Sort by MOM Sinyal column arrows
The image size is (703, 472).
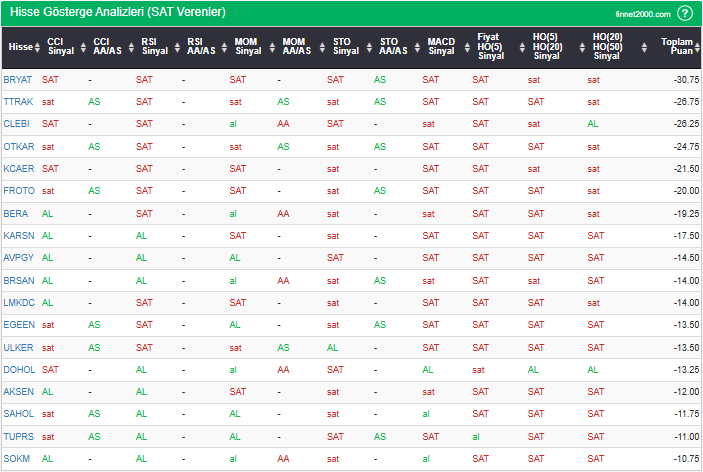coord(272,47)
